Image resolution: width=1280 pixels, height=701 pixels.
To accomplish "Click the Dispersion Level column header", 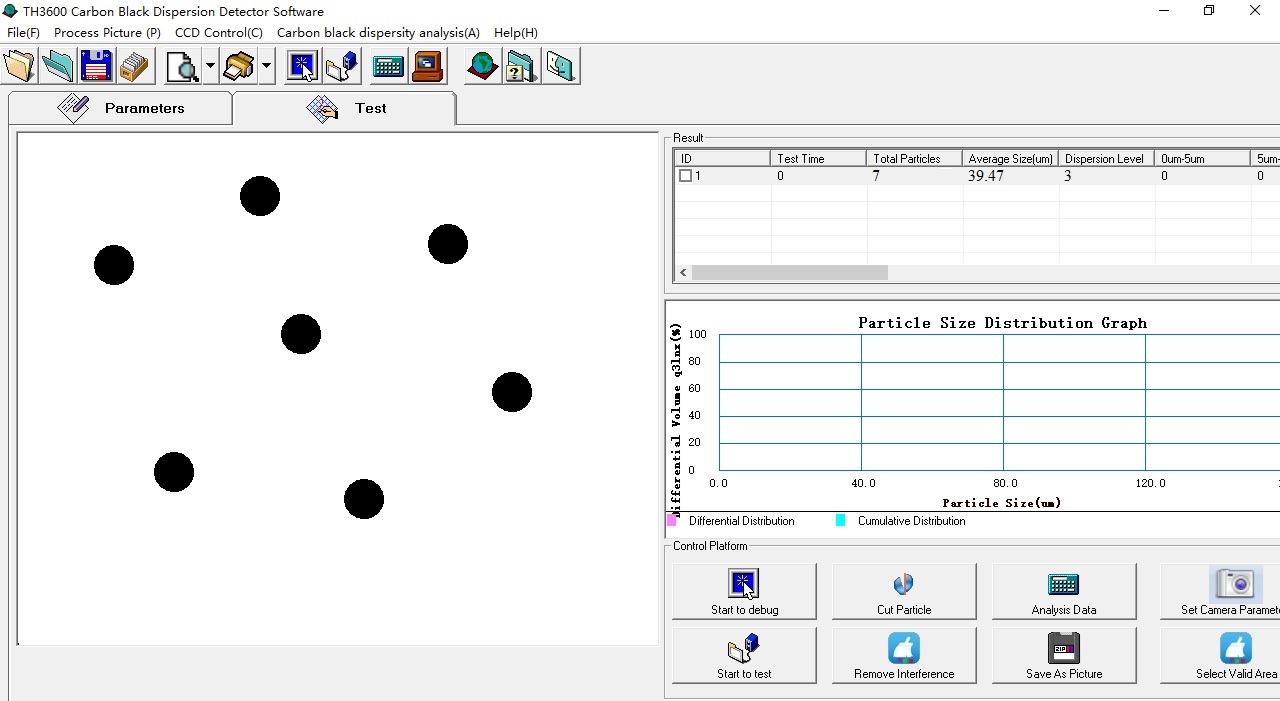I will point(1106,158).
